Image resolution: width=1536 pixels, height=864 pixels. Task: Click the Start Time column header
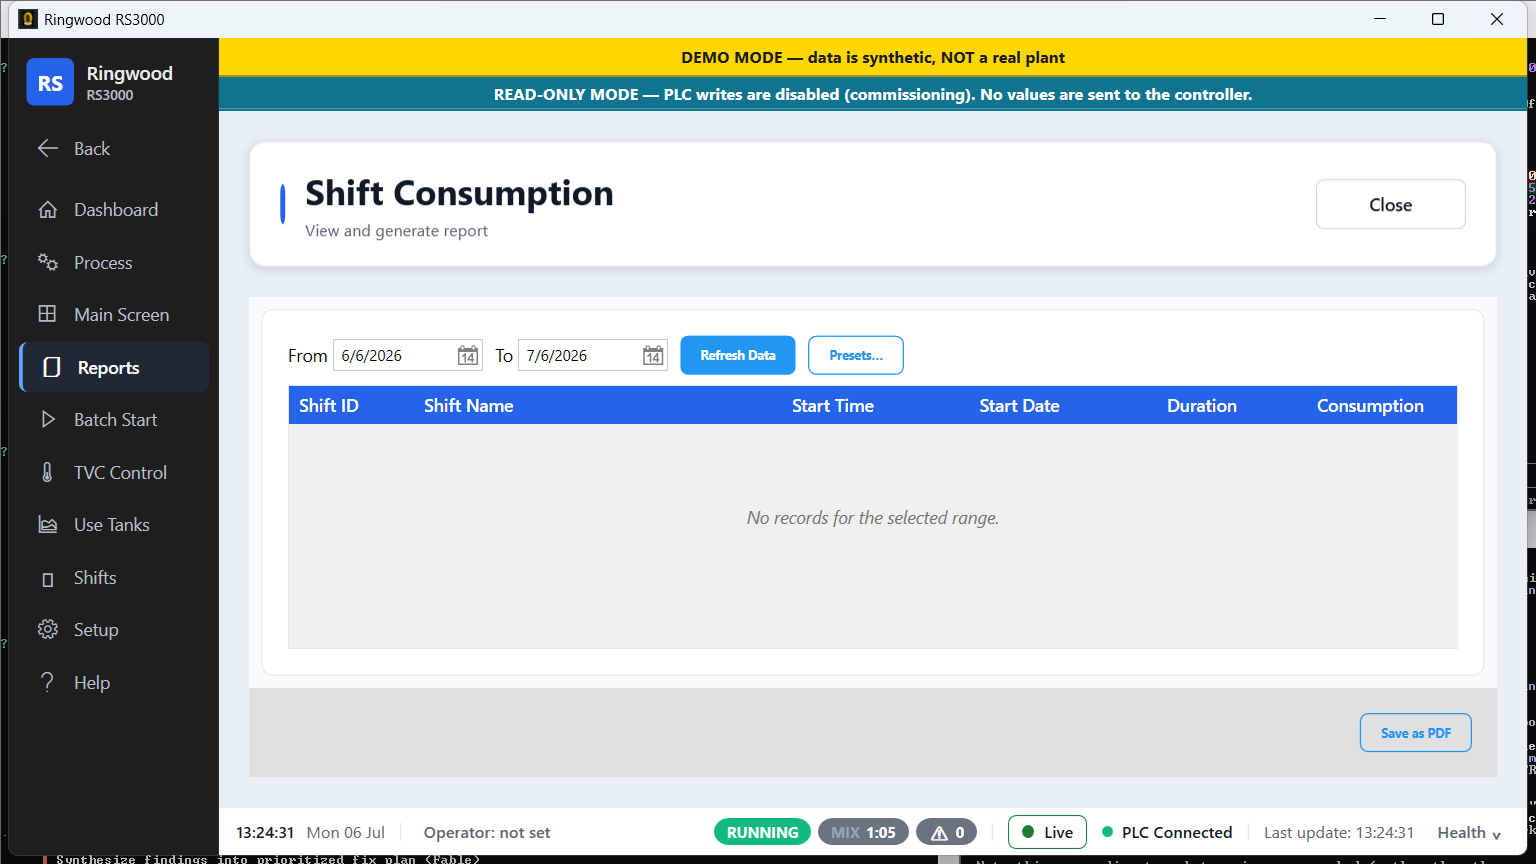833,406
